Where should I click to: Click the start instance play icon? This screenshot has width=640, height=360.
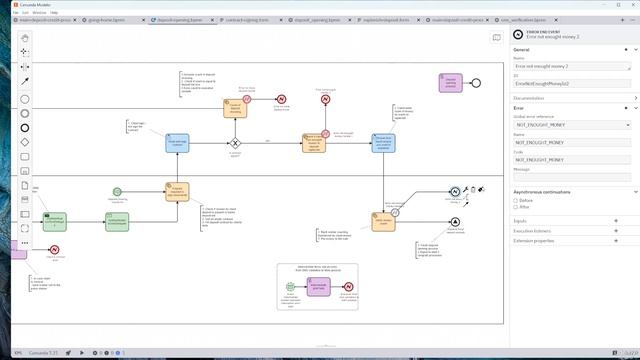pyautogui.click(x=82, y=353)
